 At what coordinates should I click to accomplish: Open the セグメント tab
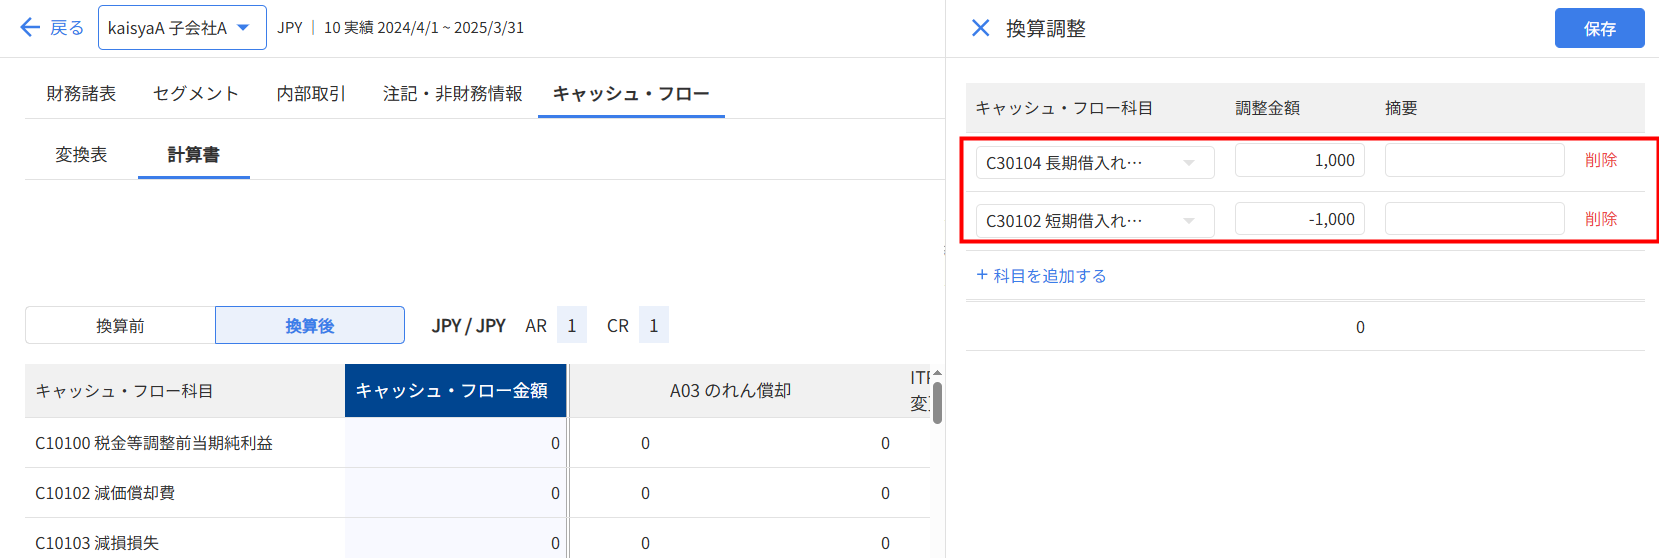pyautogui.click(x=196, y=93)
